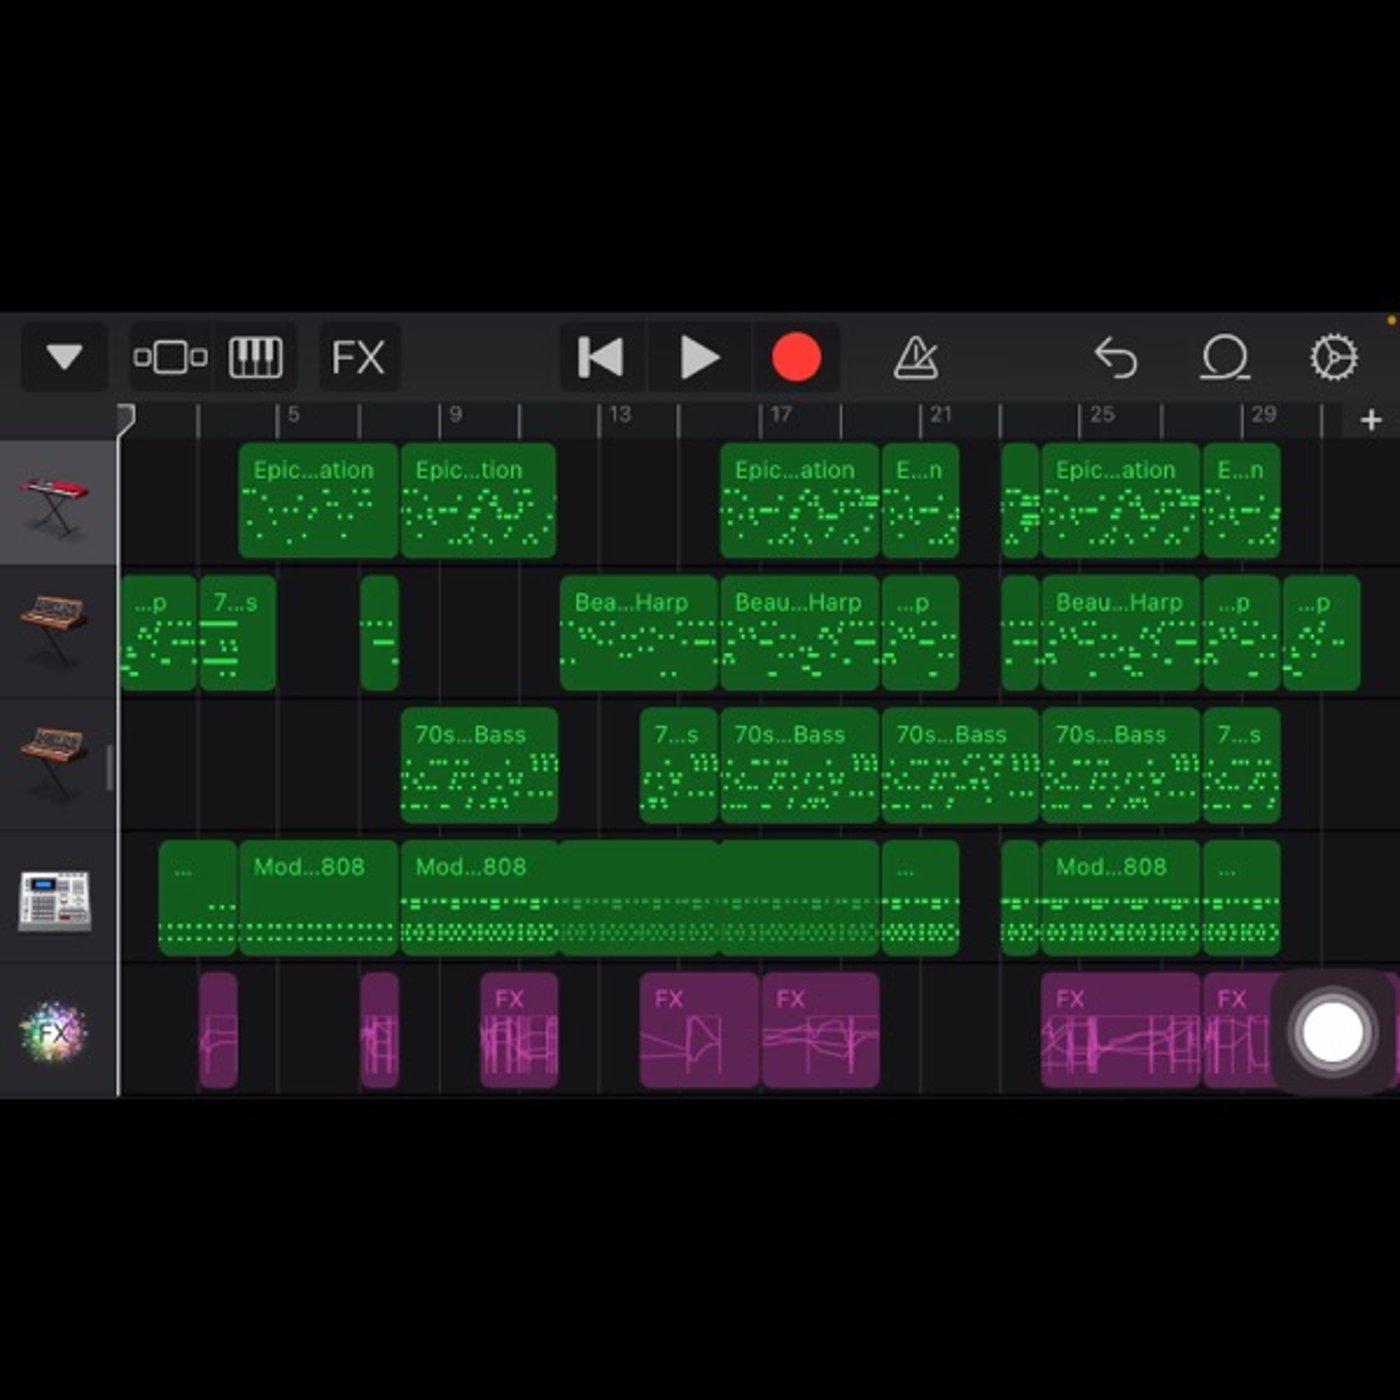Select the red keyboard track header
Image resolution: width=1400 pixels, height=1400 pixels.
point(58,503)
